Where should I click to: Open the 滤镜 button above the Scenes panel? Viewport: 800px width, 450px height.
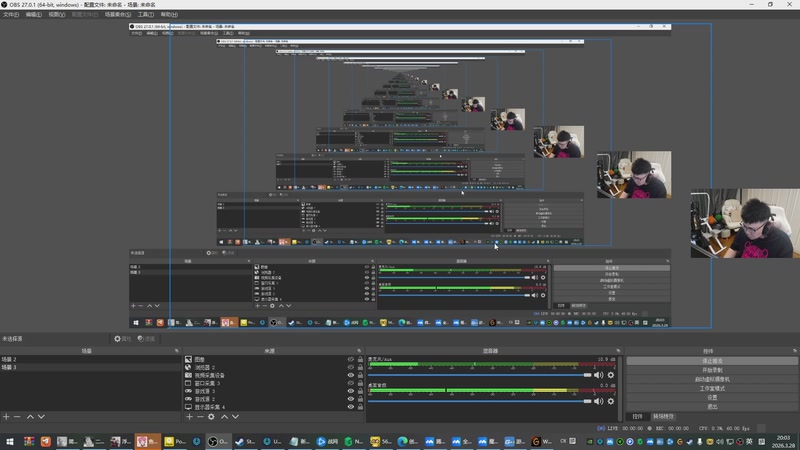[x=146, y=339]
